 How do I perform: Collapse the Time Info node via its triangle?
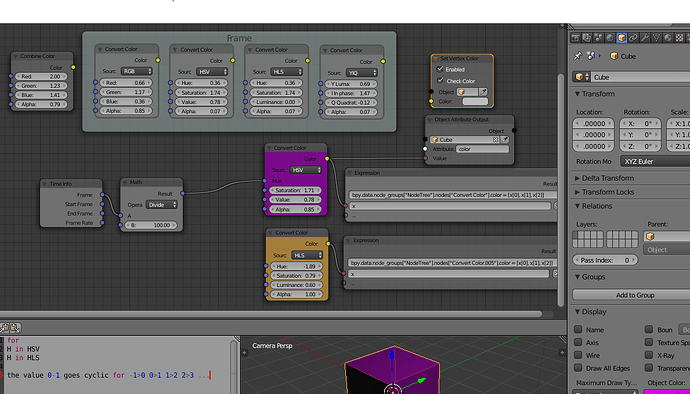(45, 184)
